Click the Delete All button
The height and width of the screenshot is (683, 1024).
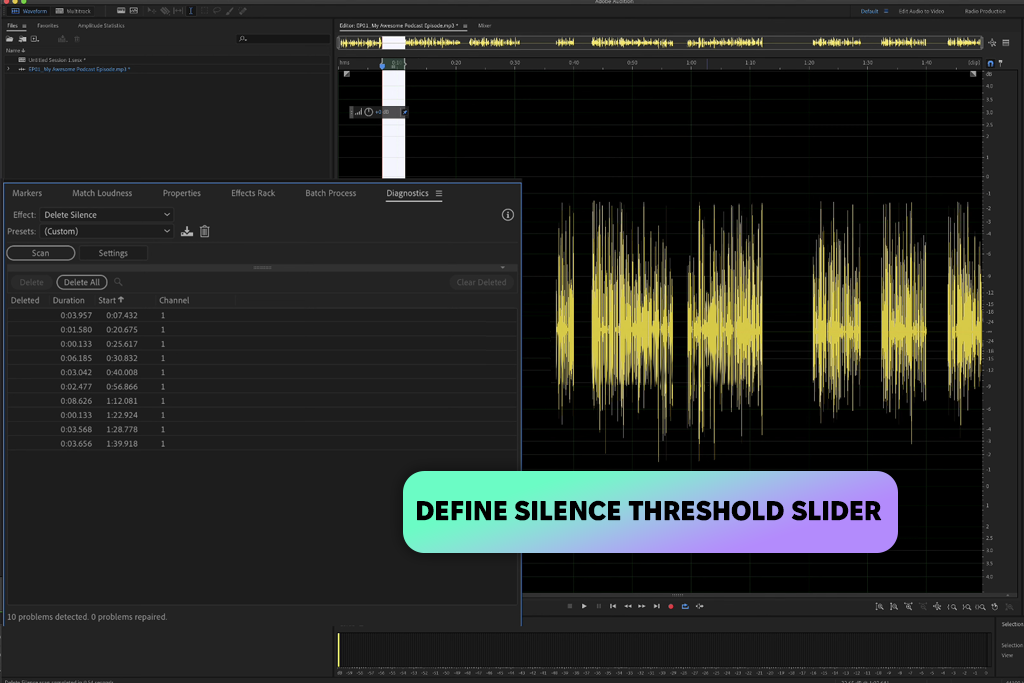82,282
